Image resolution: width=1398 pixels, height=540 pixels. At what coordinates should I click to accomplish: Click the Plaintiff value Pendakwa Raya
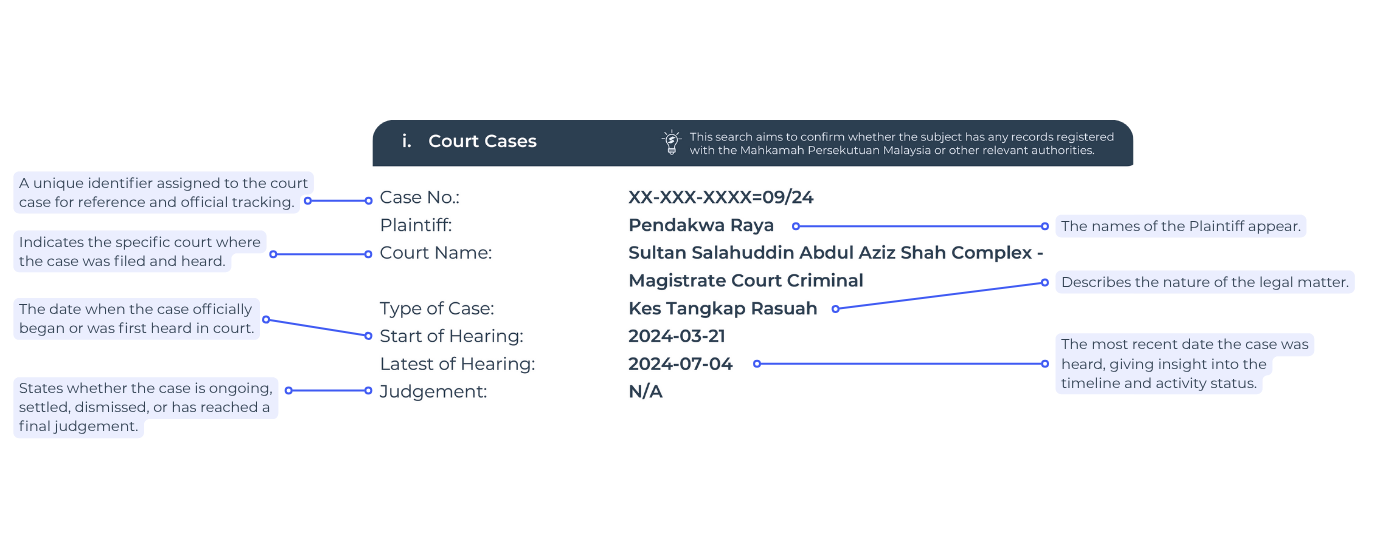pyautogui.click(x=701, y=225)
